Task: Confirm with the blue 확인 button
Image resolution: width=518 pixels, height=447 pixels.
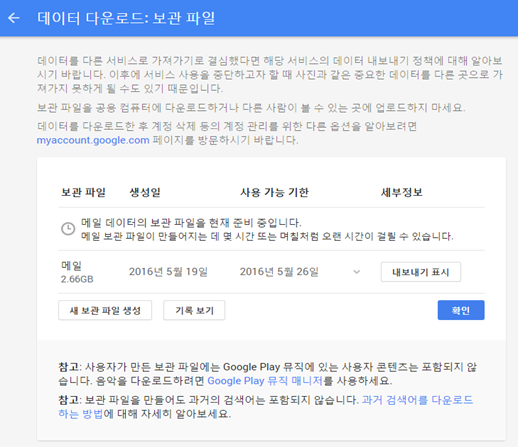Action: [x=461, y=310]
